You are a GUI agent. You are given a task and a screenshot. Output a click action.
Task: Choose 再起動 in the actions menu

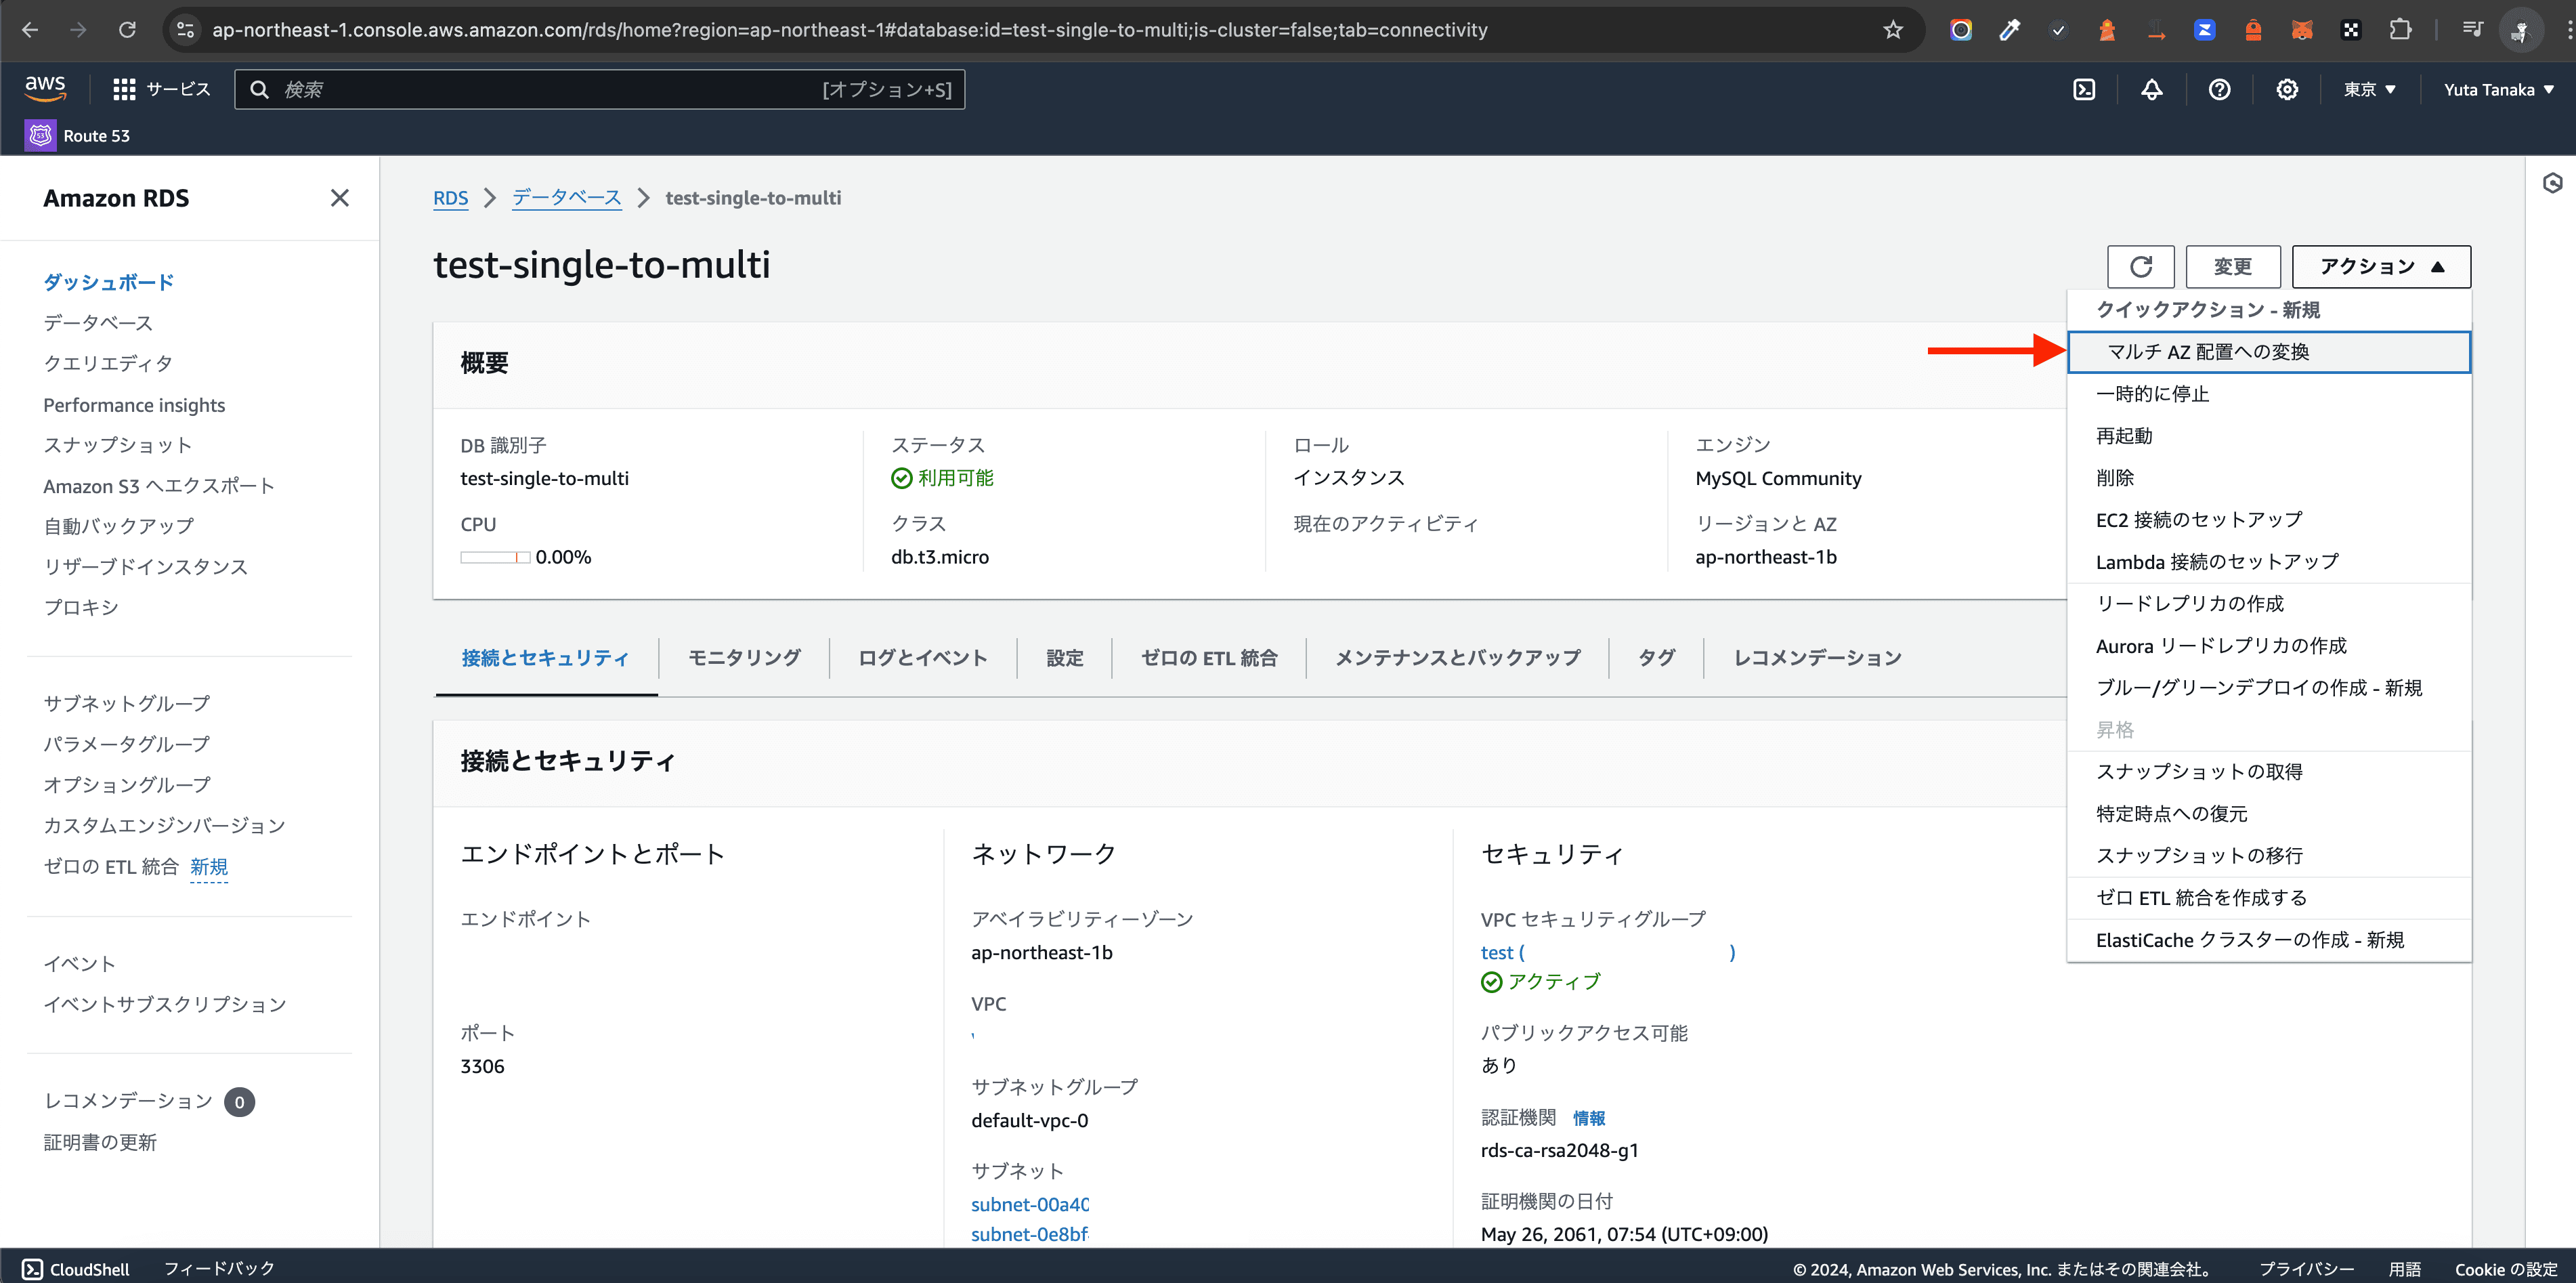(x=2268, y=436)
